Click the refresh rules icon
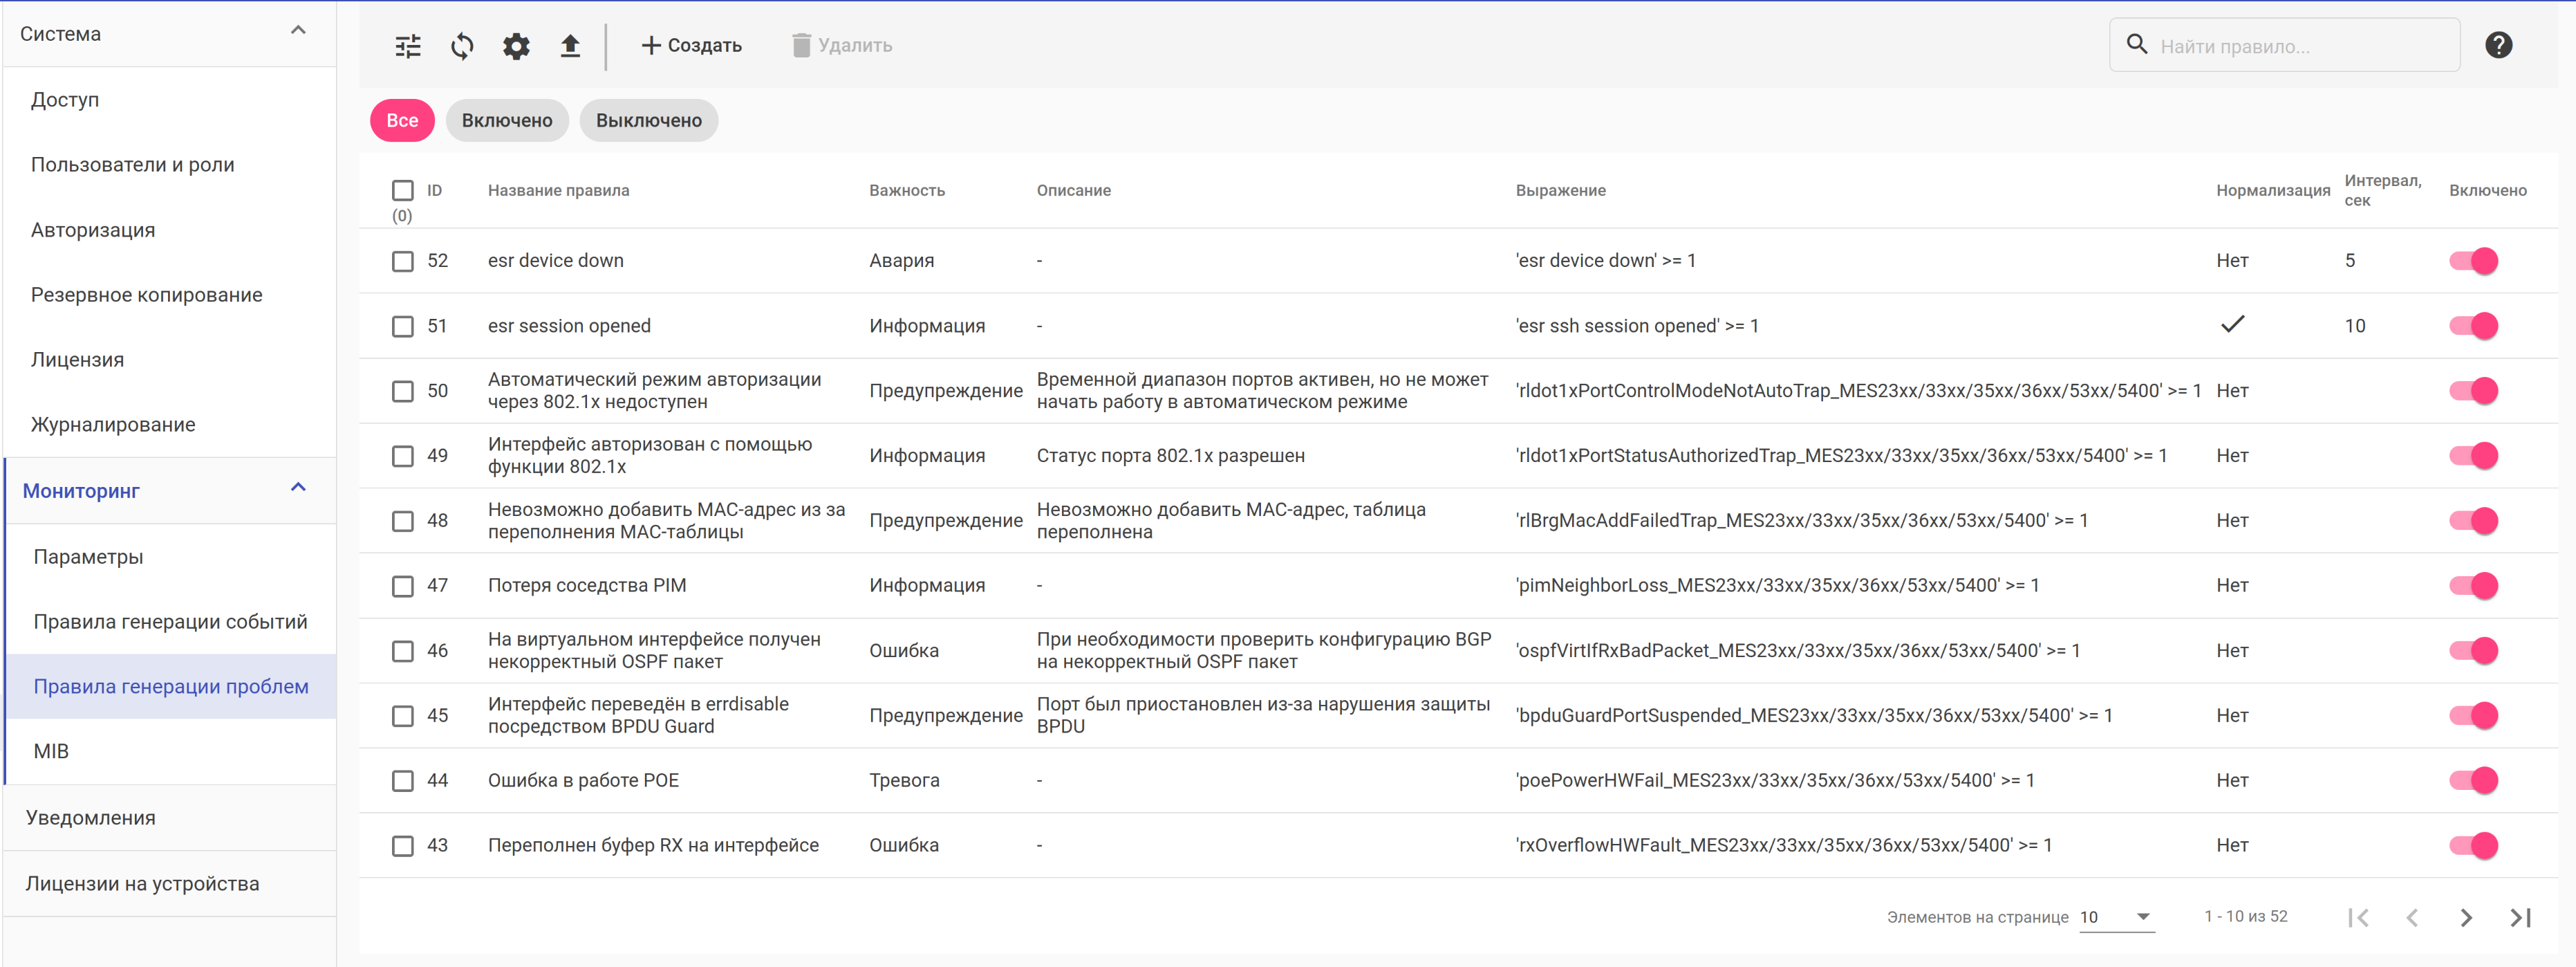 462,46
